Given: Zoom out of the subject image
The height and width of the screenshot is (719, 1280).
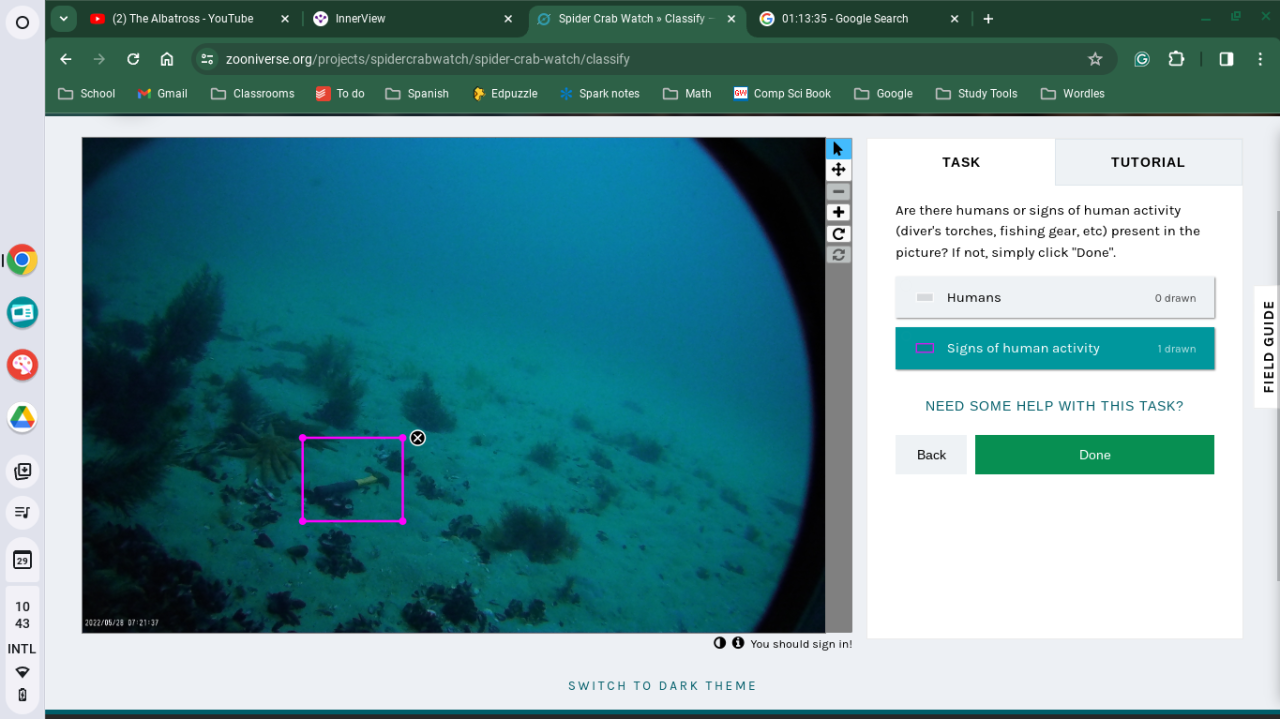Looking at the screenshot, I should 838,191.
